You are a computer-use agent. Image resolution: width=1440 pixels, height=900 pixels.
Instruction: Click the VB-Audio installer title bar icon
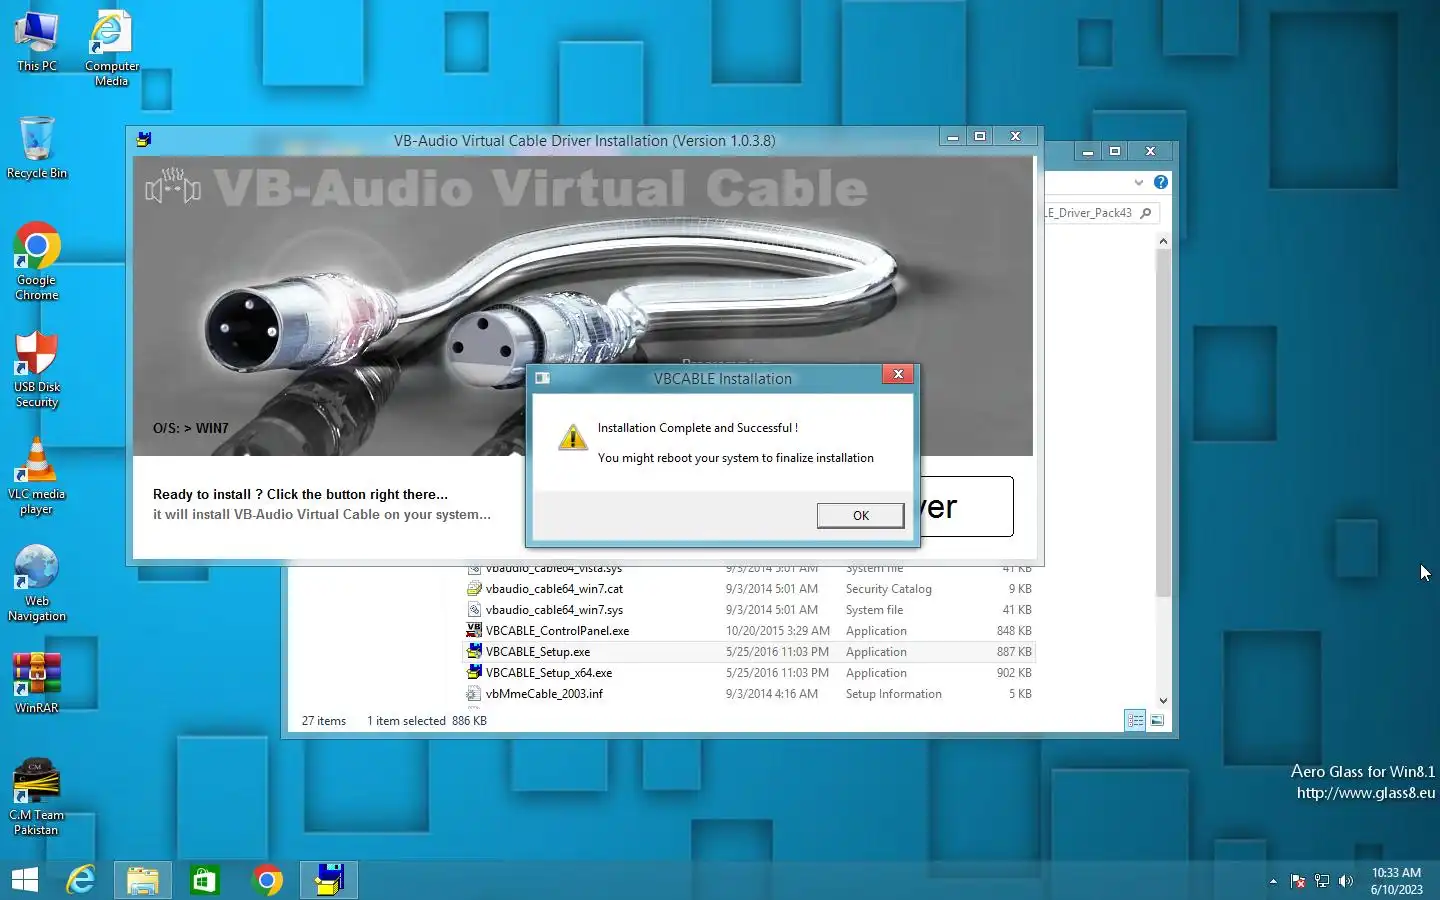pos(145,140)
